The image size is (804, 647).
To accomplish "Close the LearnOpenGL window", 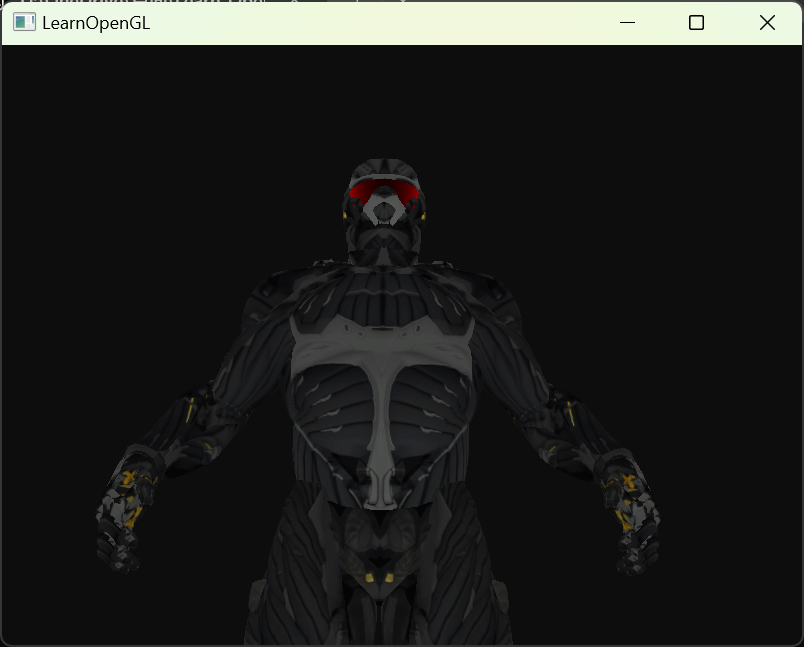I will pyautogui.click(x=767, y=23).
